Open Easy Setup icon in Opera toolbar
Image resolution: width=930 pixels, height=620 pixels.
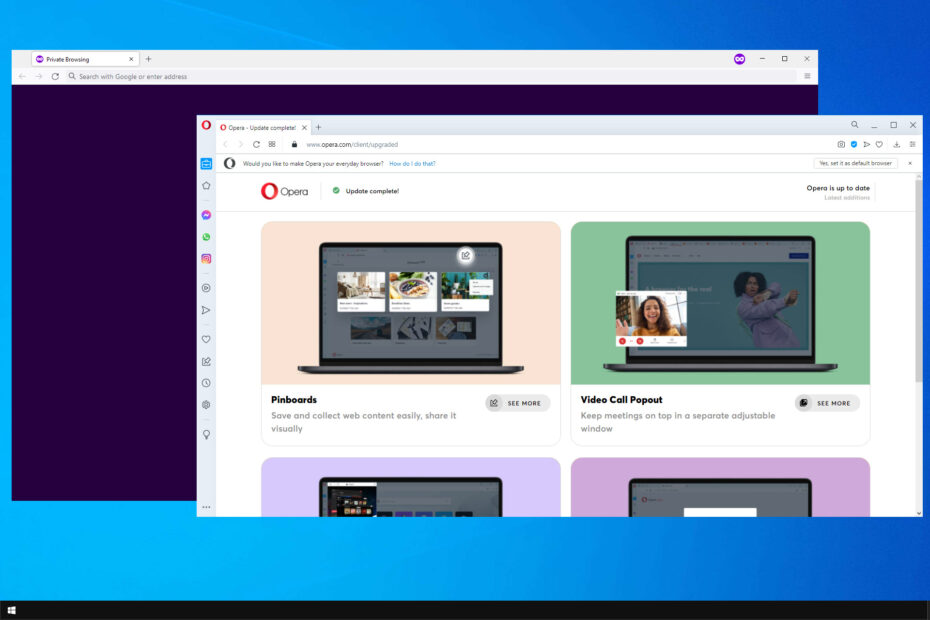point(912,144)
